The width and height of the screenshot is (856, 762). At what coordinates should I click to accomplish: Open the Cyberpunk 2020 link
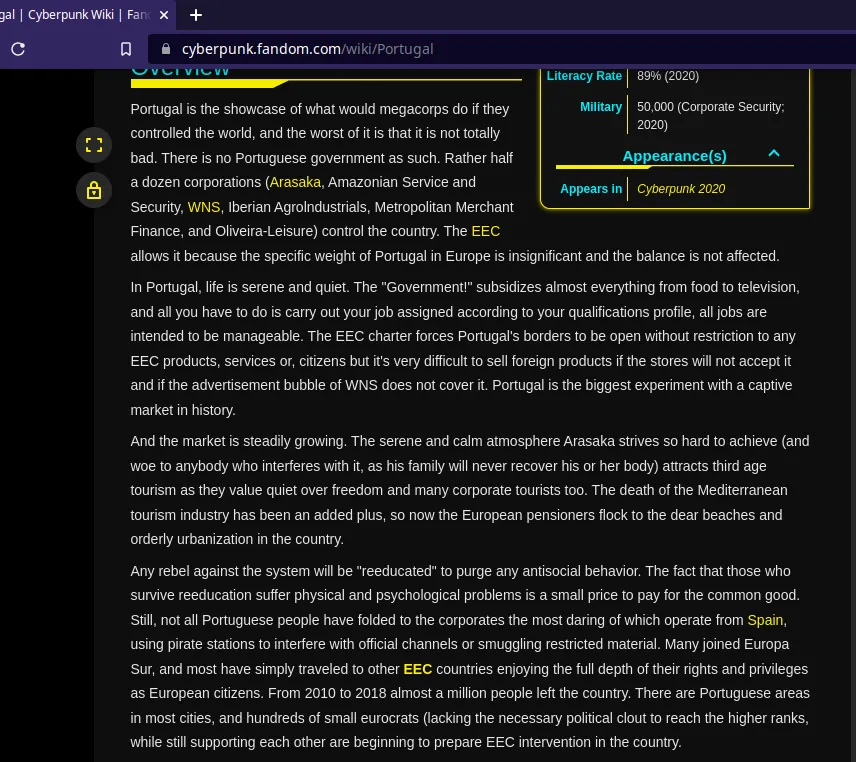pyautogui.click(x=681, y=189)
